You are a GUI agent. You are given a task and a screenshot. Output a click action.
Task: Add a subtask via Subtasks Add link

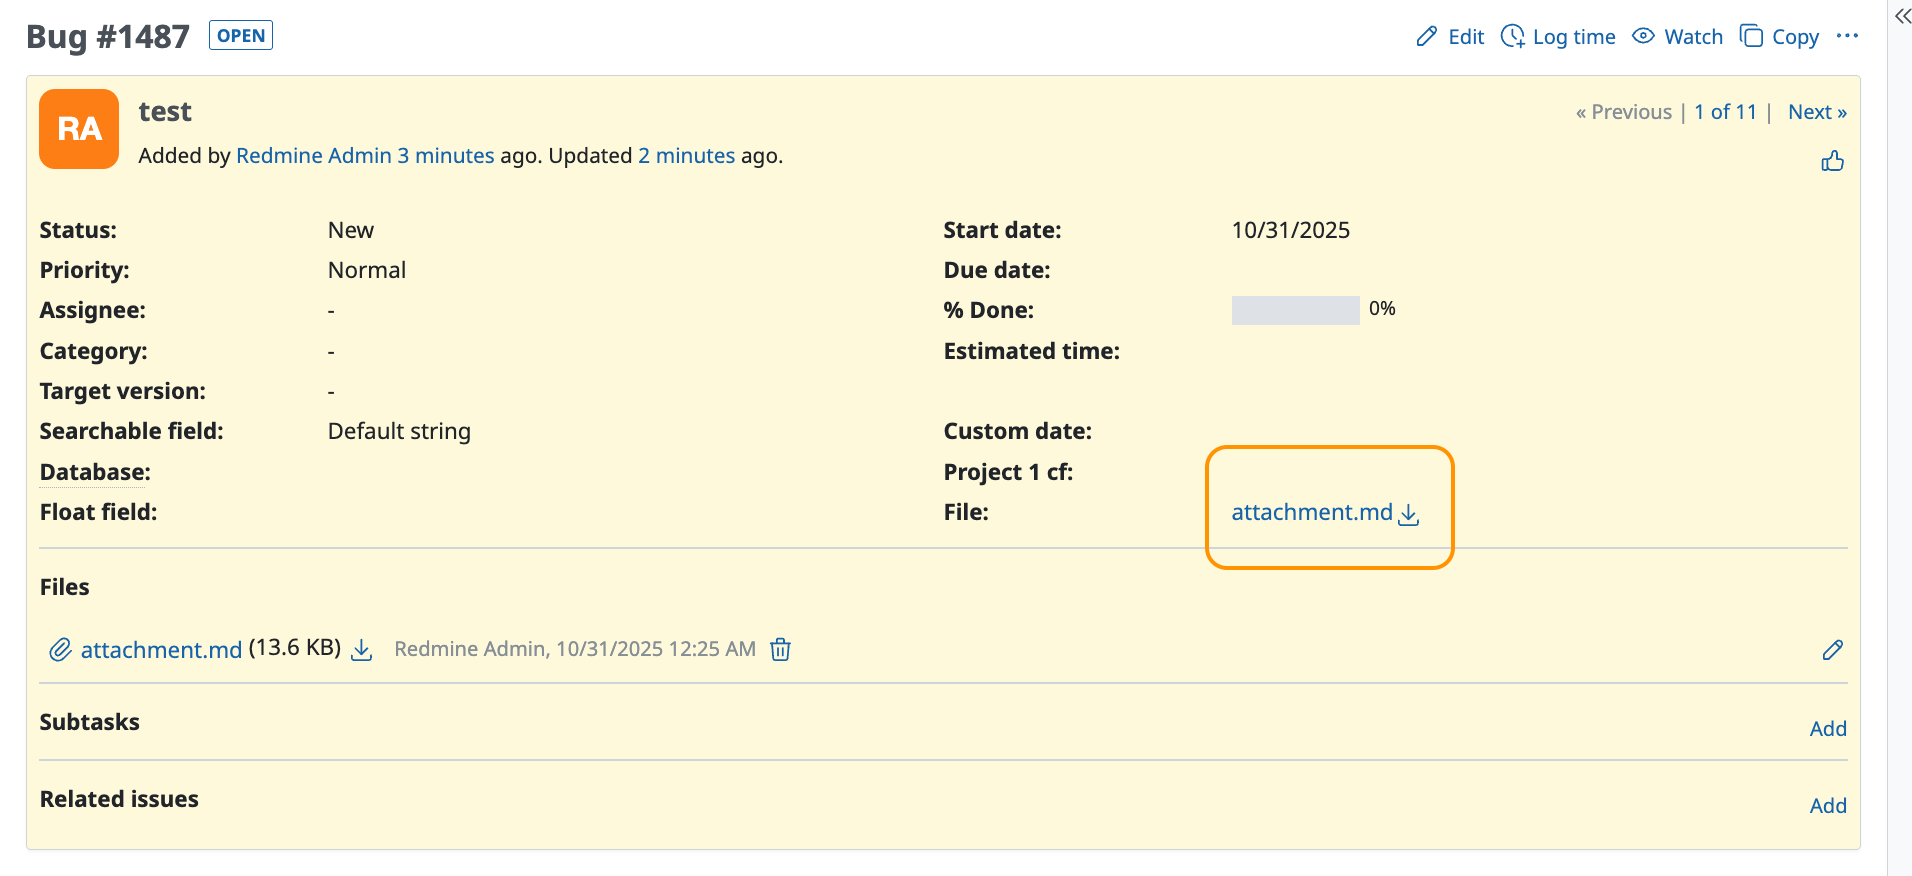(1827, 729)
